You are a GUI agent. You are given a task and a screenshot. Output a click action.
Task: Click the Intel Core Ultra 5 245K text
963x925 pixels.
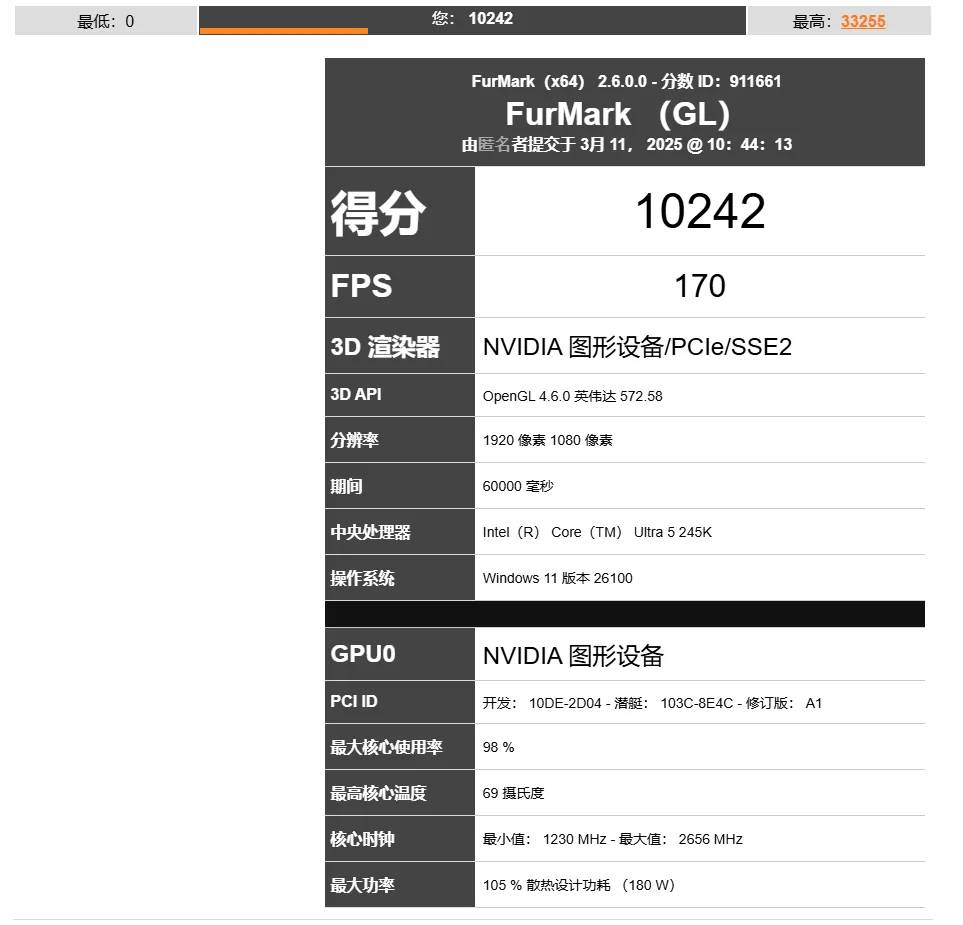pyautogui.click(x=597, y=532)
